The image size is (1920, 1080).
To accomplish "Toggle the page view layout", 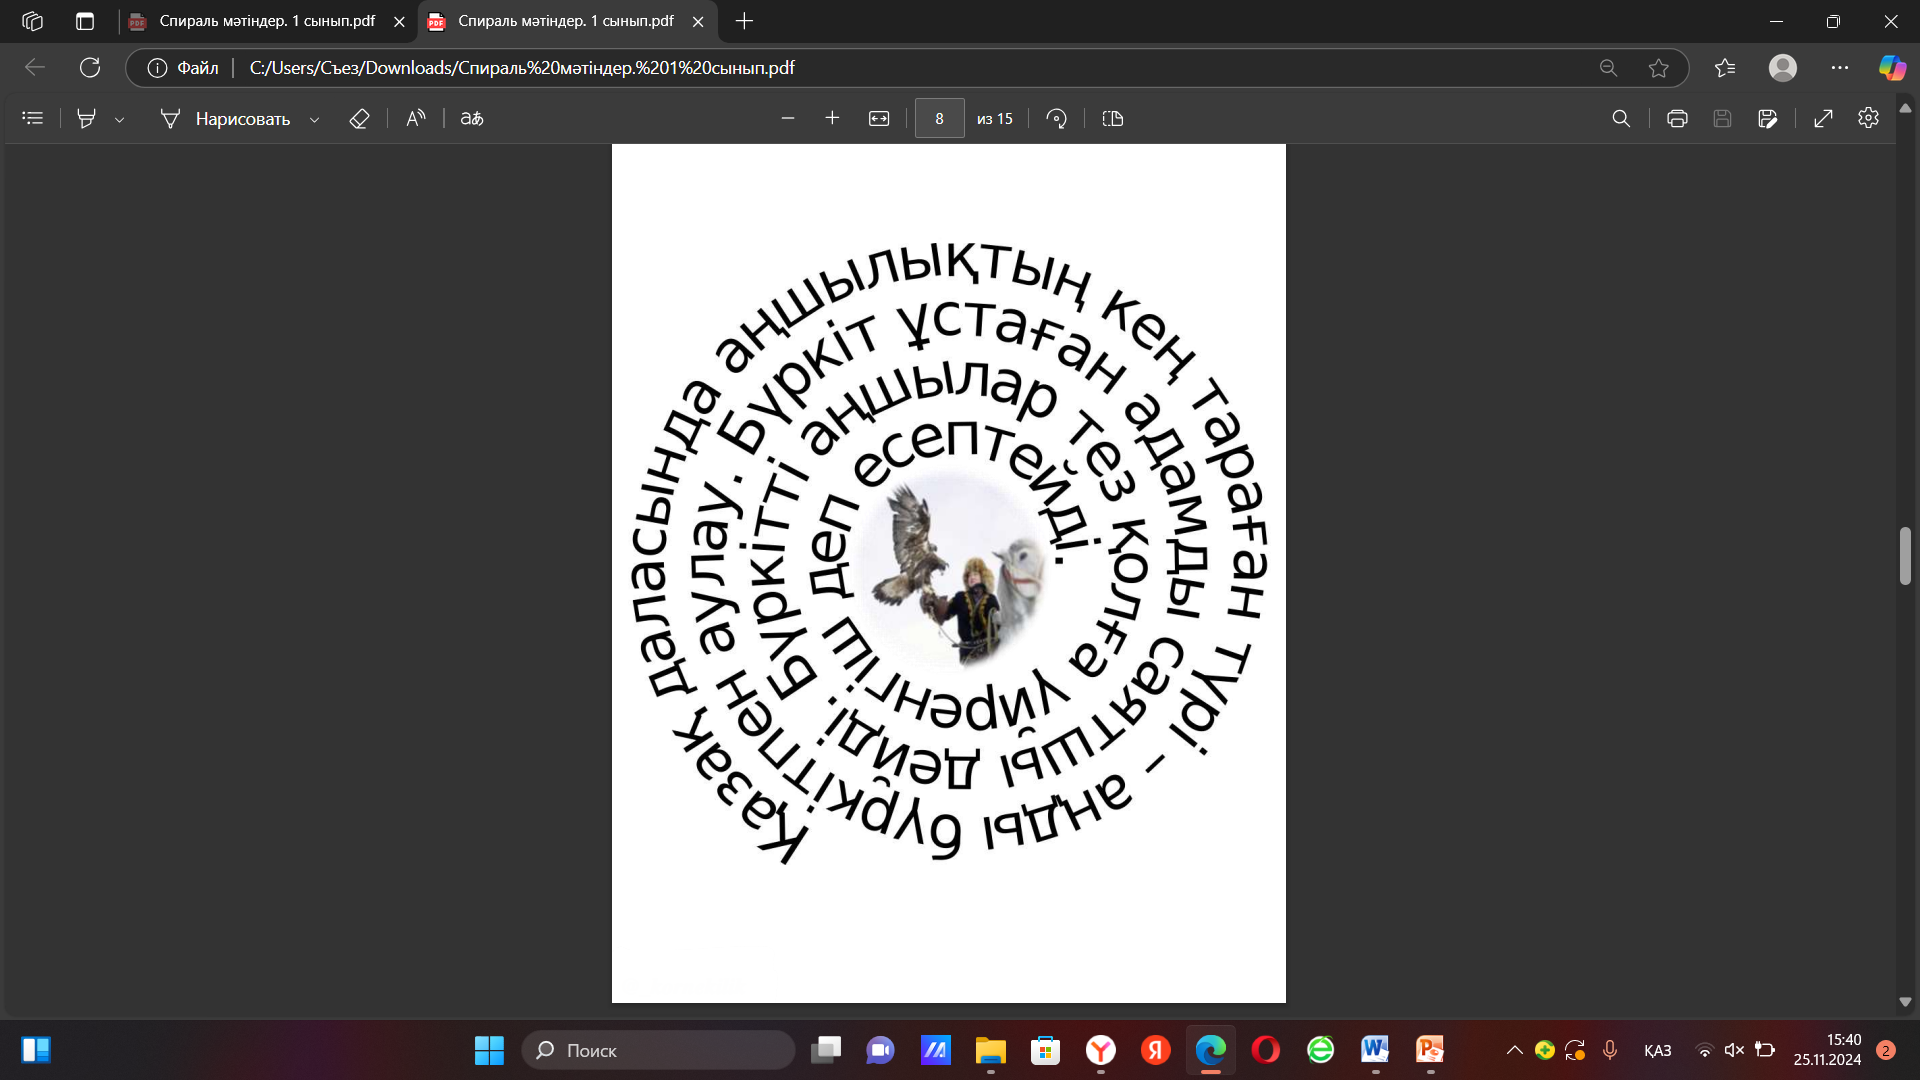I will [x=1113, y=118].
